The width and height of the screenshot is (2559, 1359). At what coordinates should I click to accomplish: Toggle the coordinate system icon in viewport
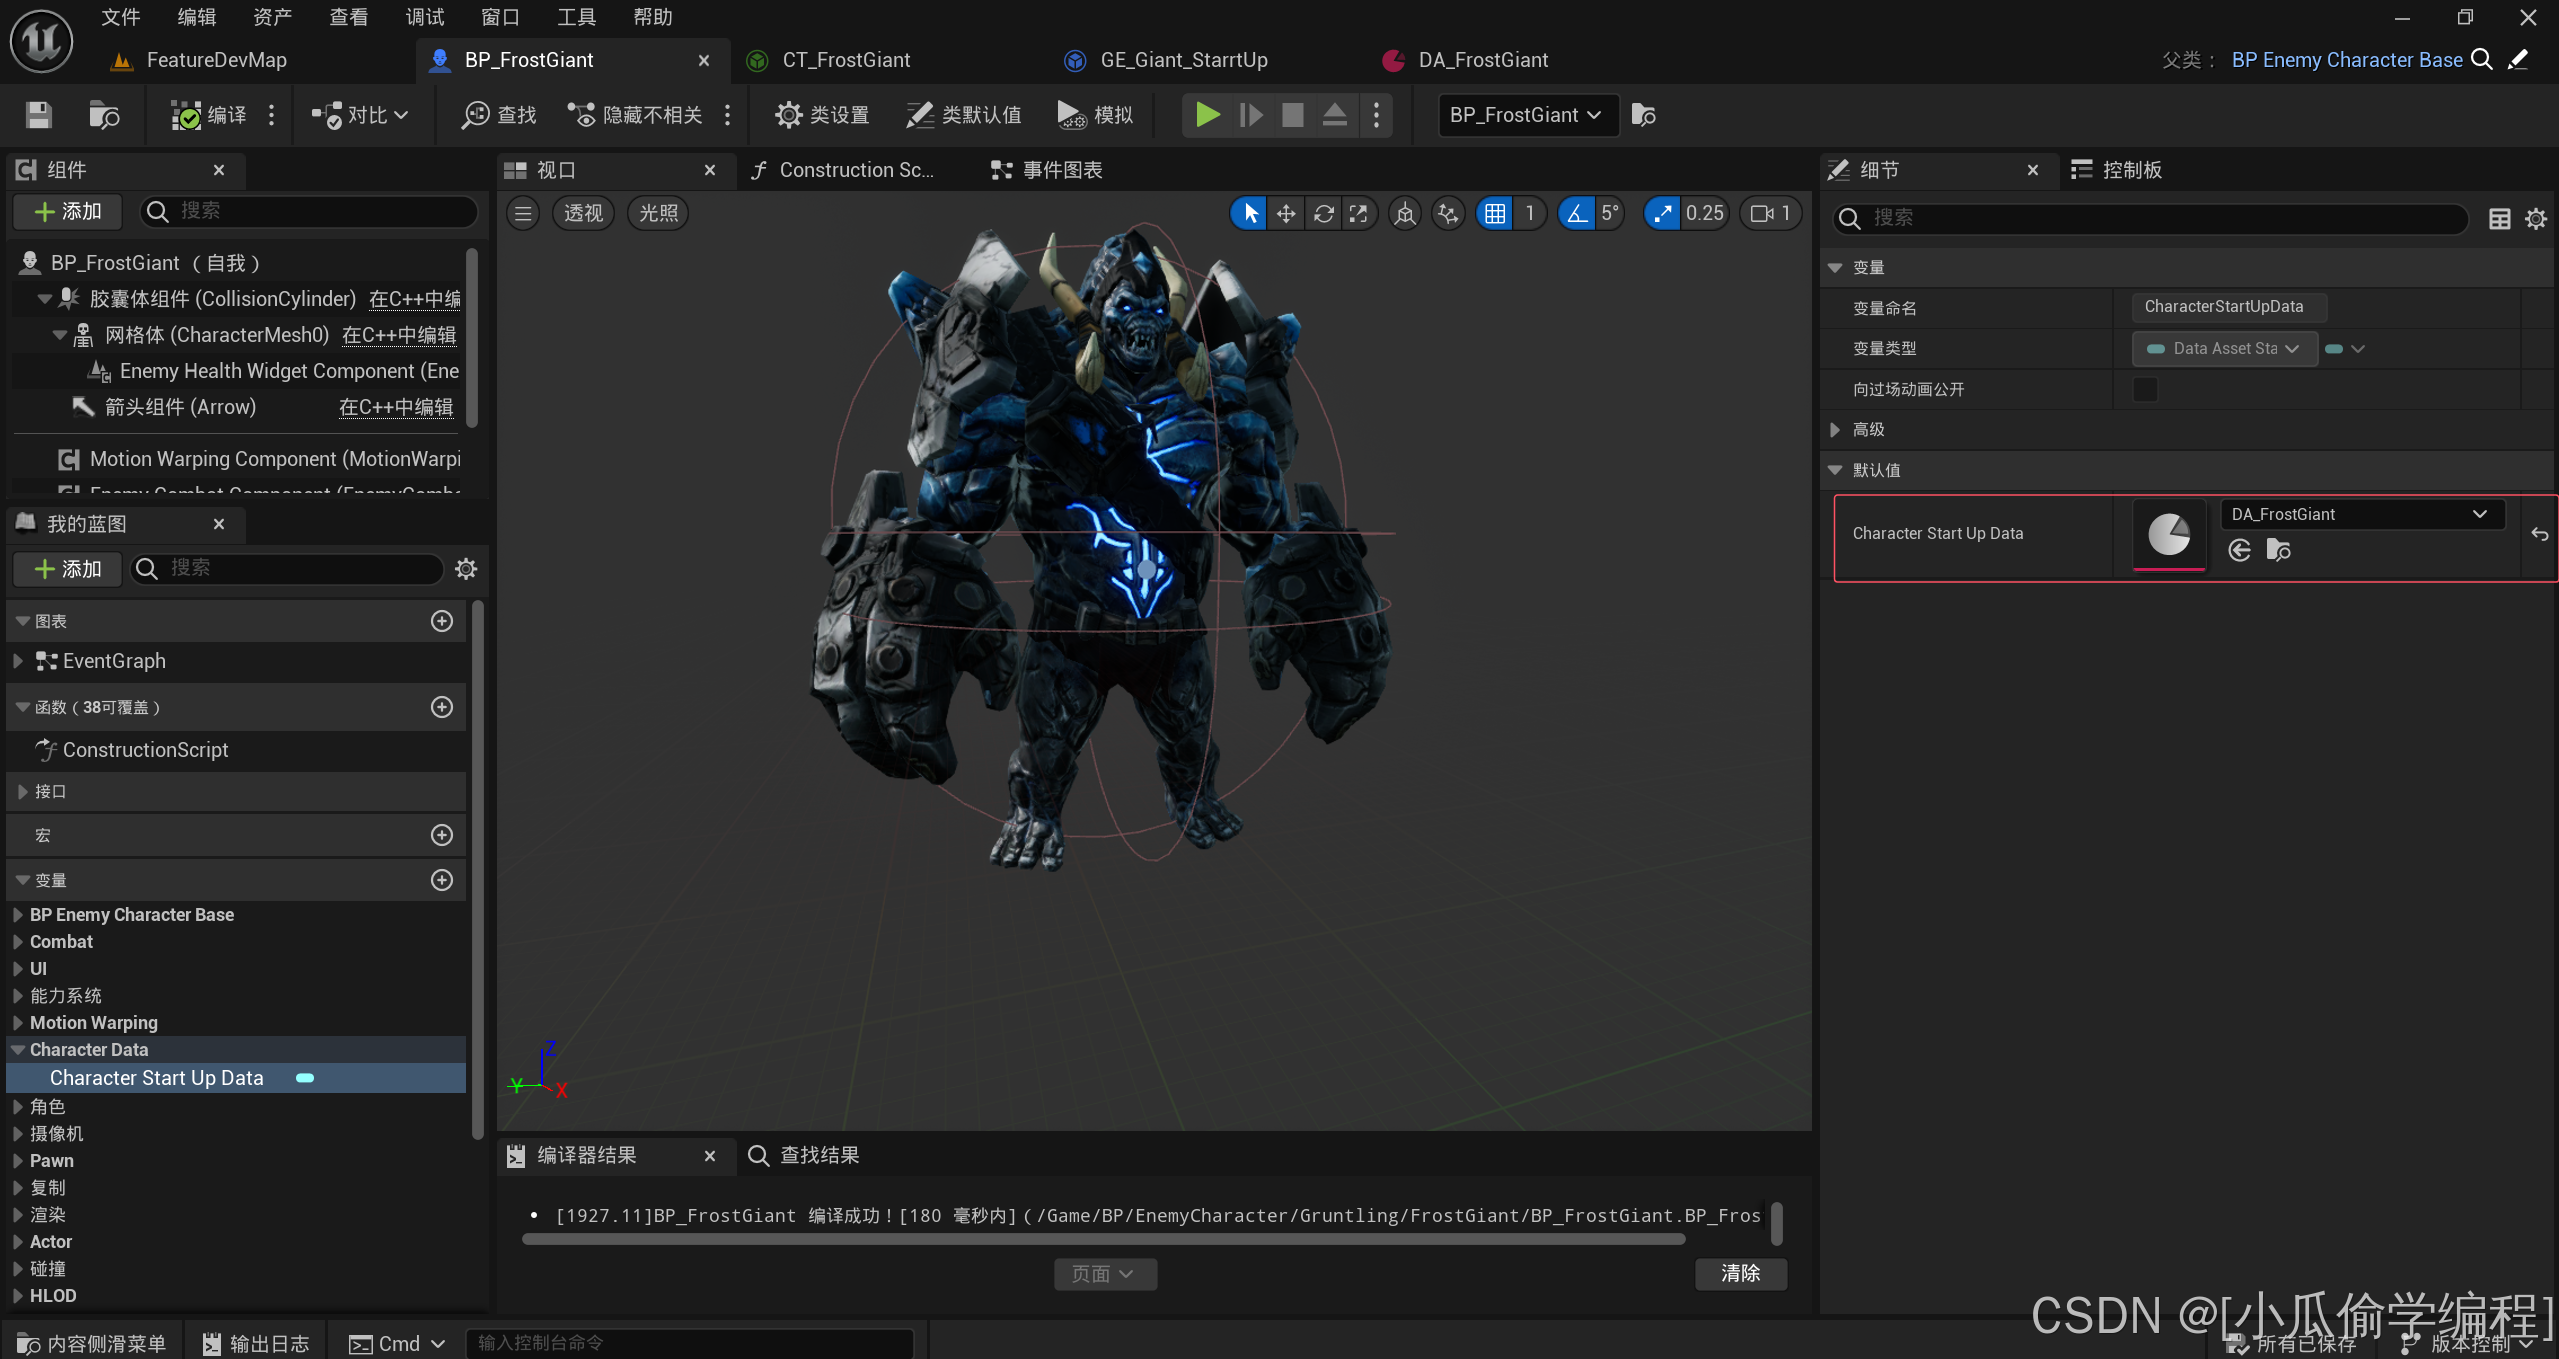point(1405,213)
